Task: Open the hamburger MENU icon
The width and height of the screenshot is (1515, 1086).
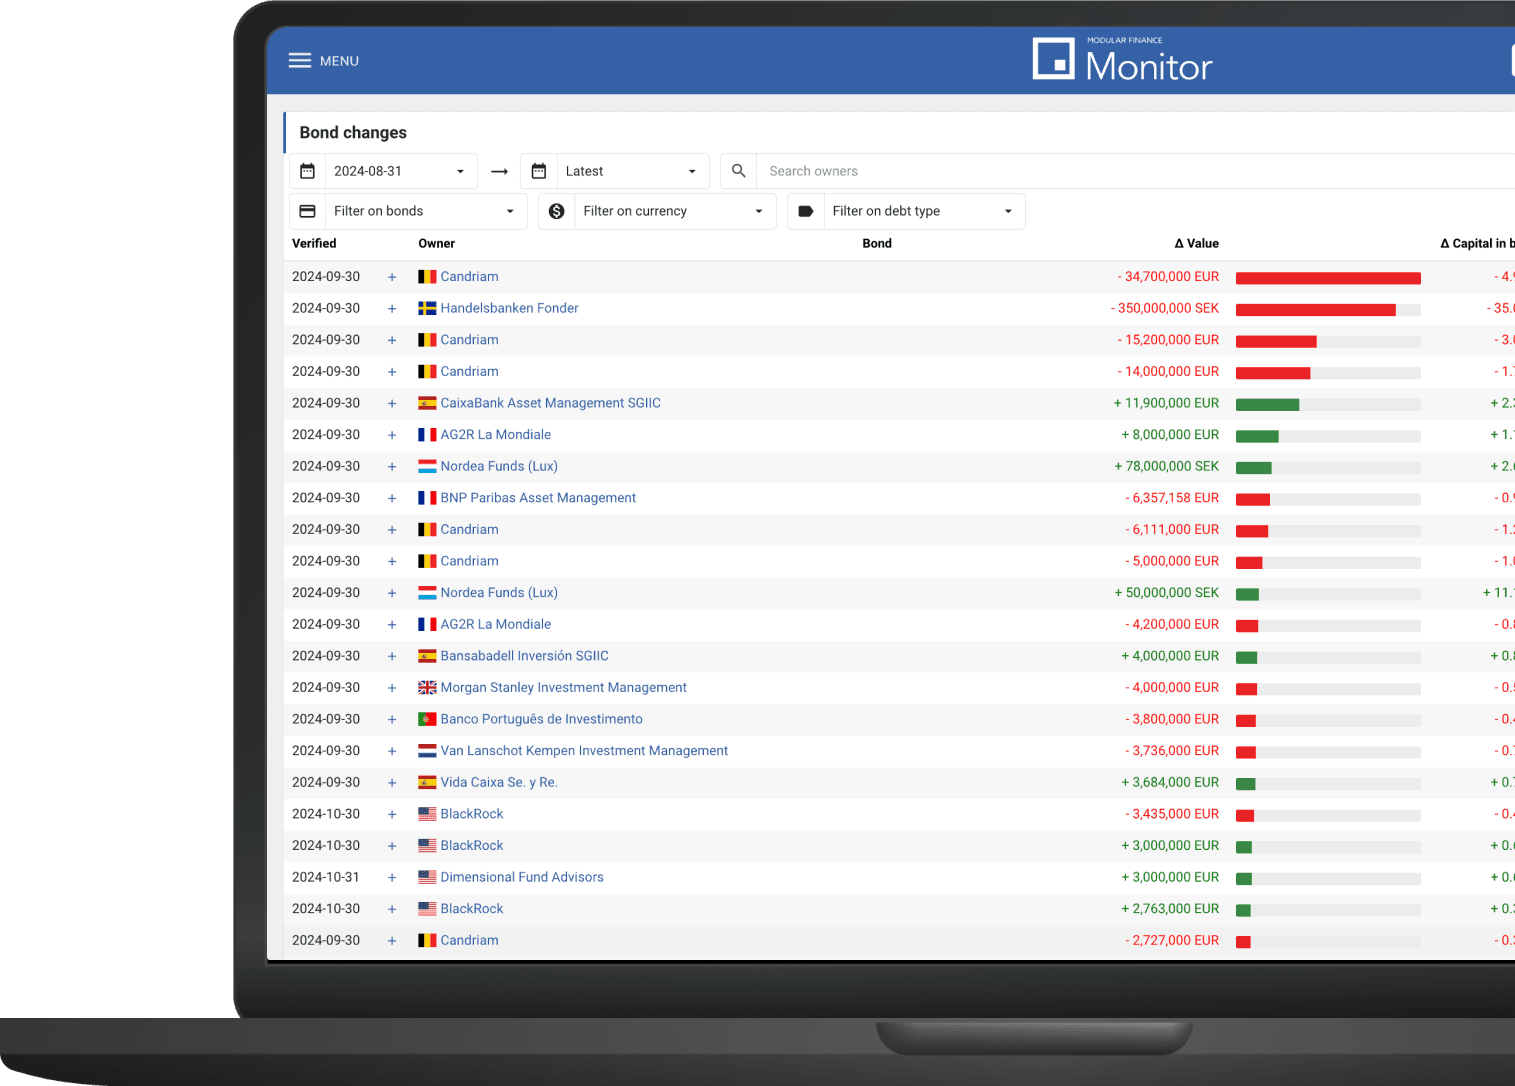Action: (x=300, y=61)
